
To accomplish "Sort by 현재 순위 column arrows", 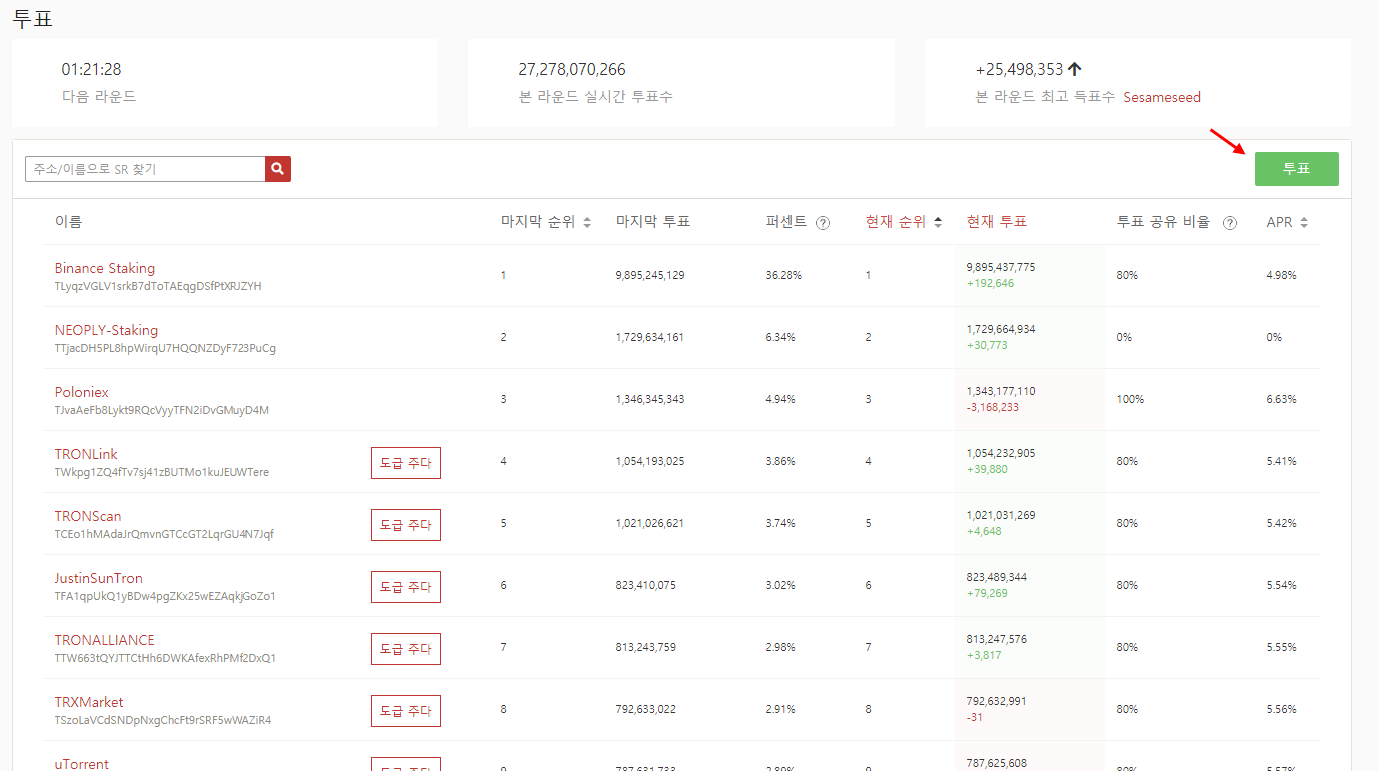I will tap(938, 223).
